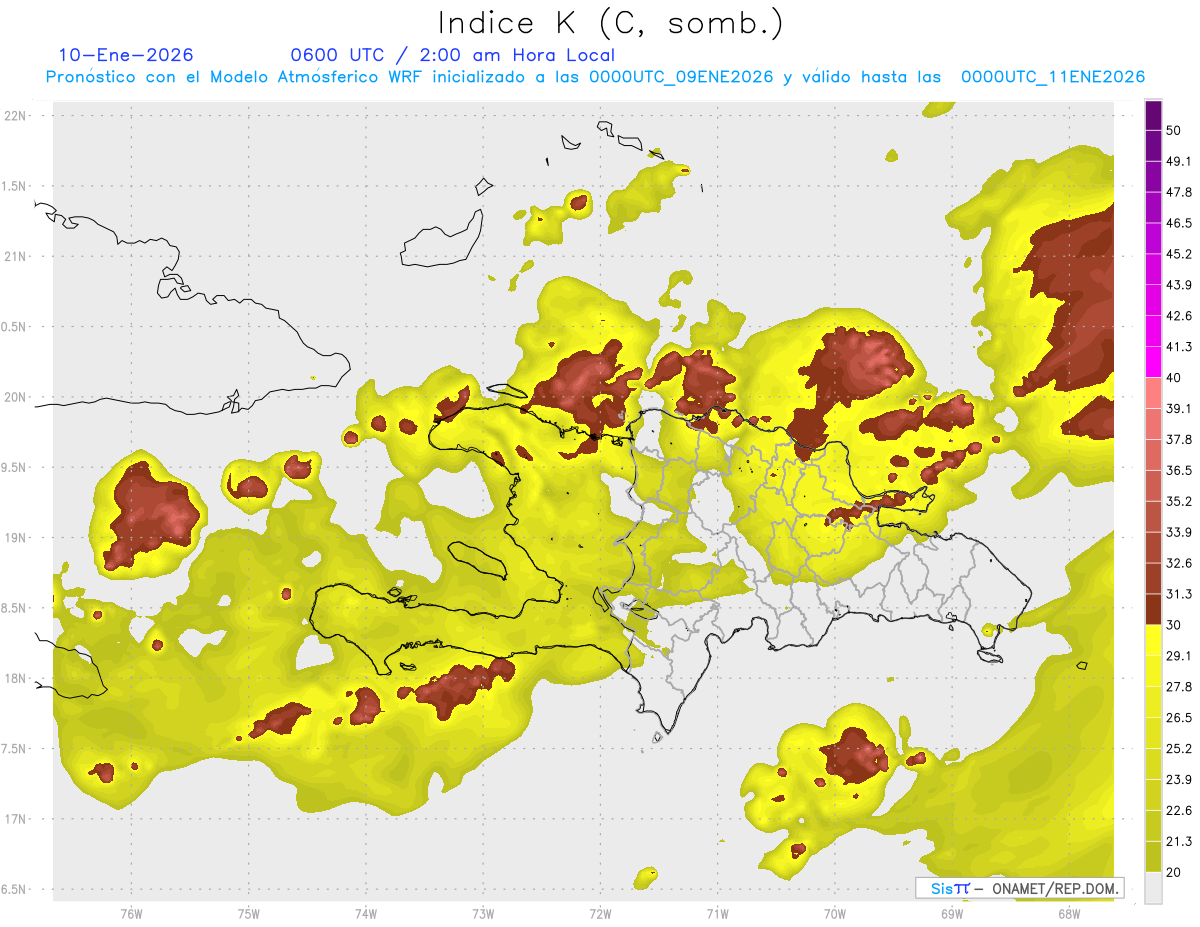
Task: Click the '71W' longitude label
Action: [x=717, y=914]
